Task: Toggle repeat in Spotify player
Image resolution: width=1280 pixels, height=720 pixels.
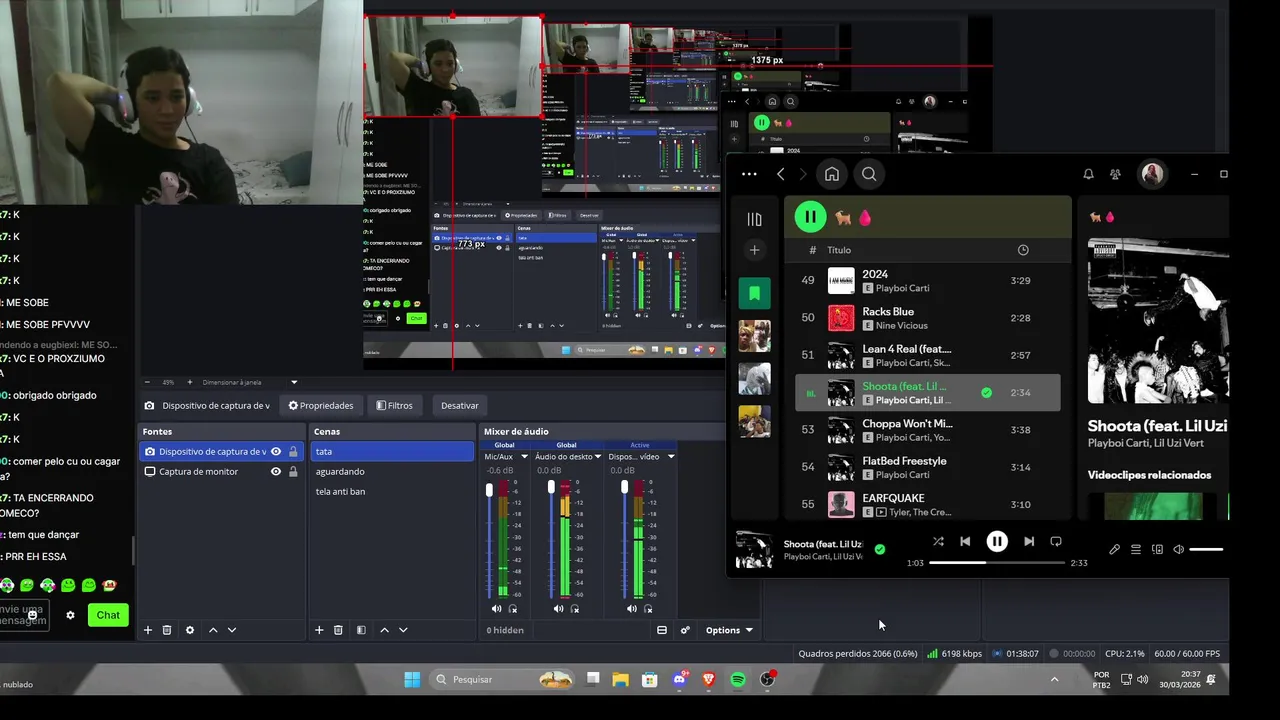Action: (1056, 541)
